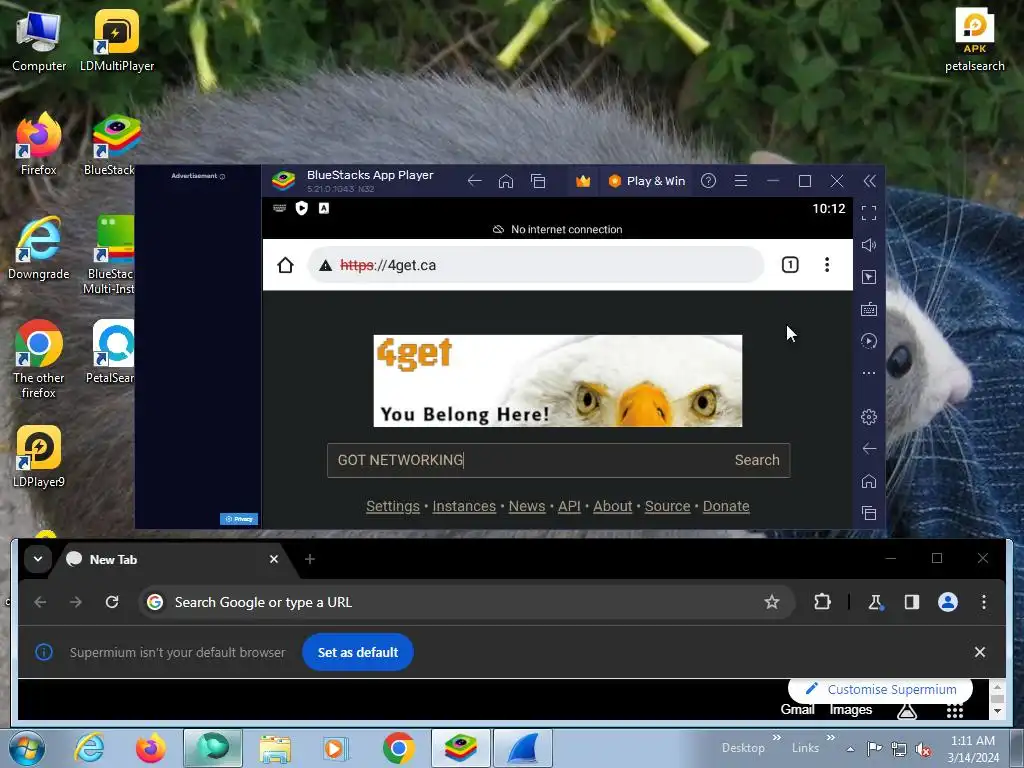This screenshot has height=768, width=1024.
Task: Open the 4get Settings link
Action: pyautogui.click(x=392, y=506)
